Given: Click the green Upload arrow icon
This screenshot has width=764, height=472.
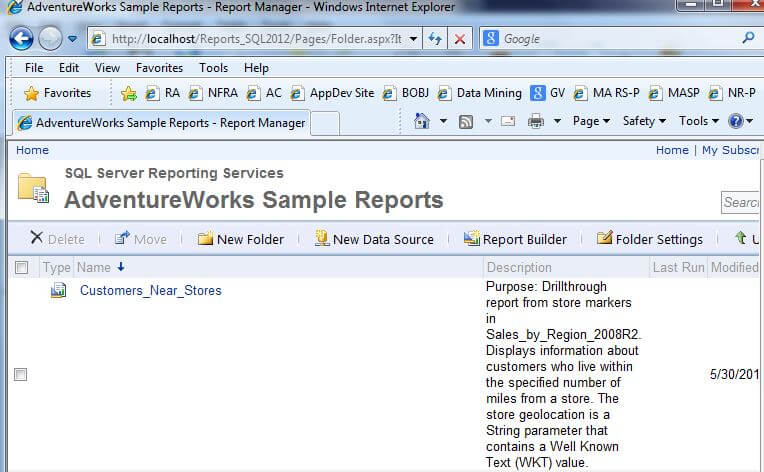Looking at the screenshot, I should coord(741,238).
